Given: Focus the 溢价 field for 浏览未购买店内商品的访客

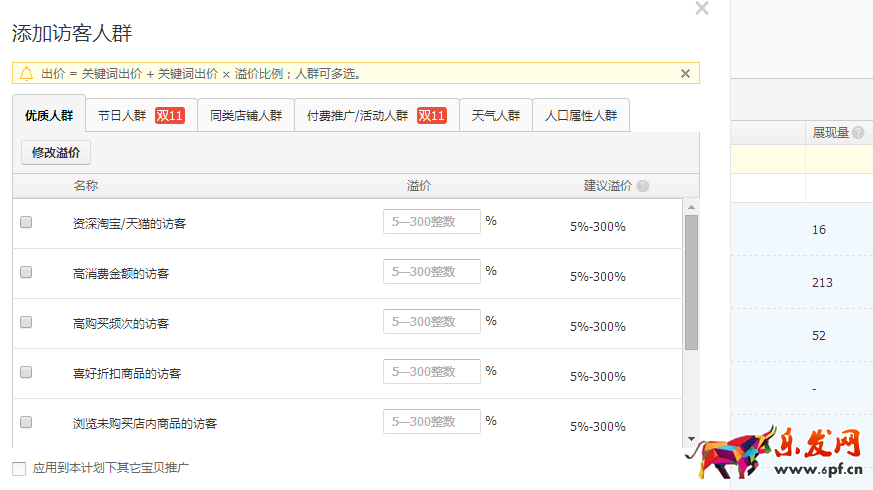Looking at the screenshot, I should pos(432,421).
